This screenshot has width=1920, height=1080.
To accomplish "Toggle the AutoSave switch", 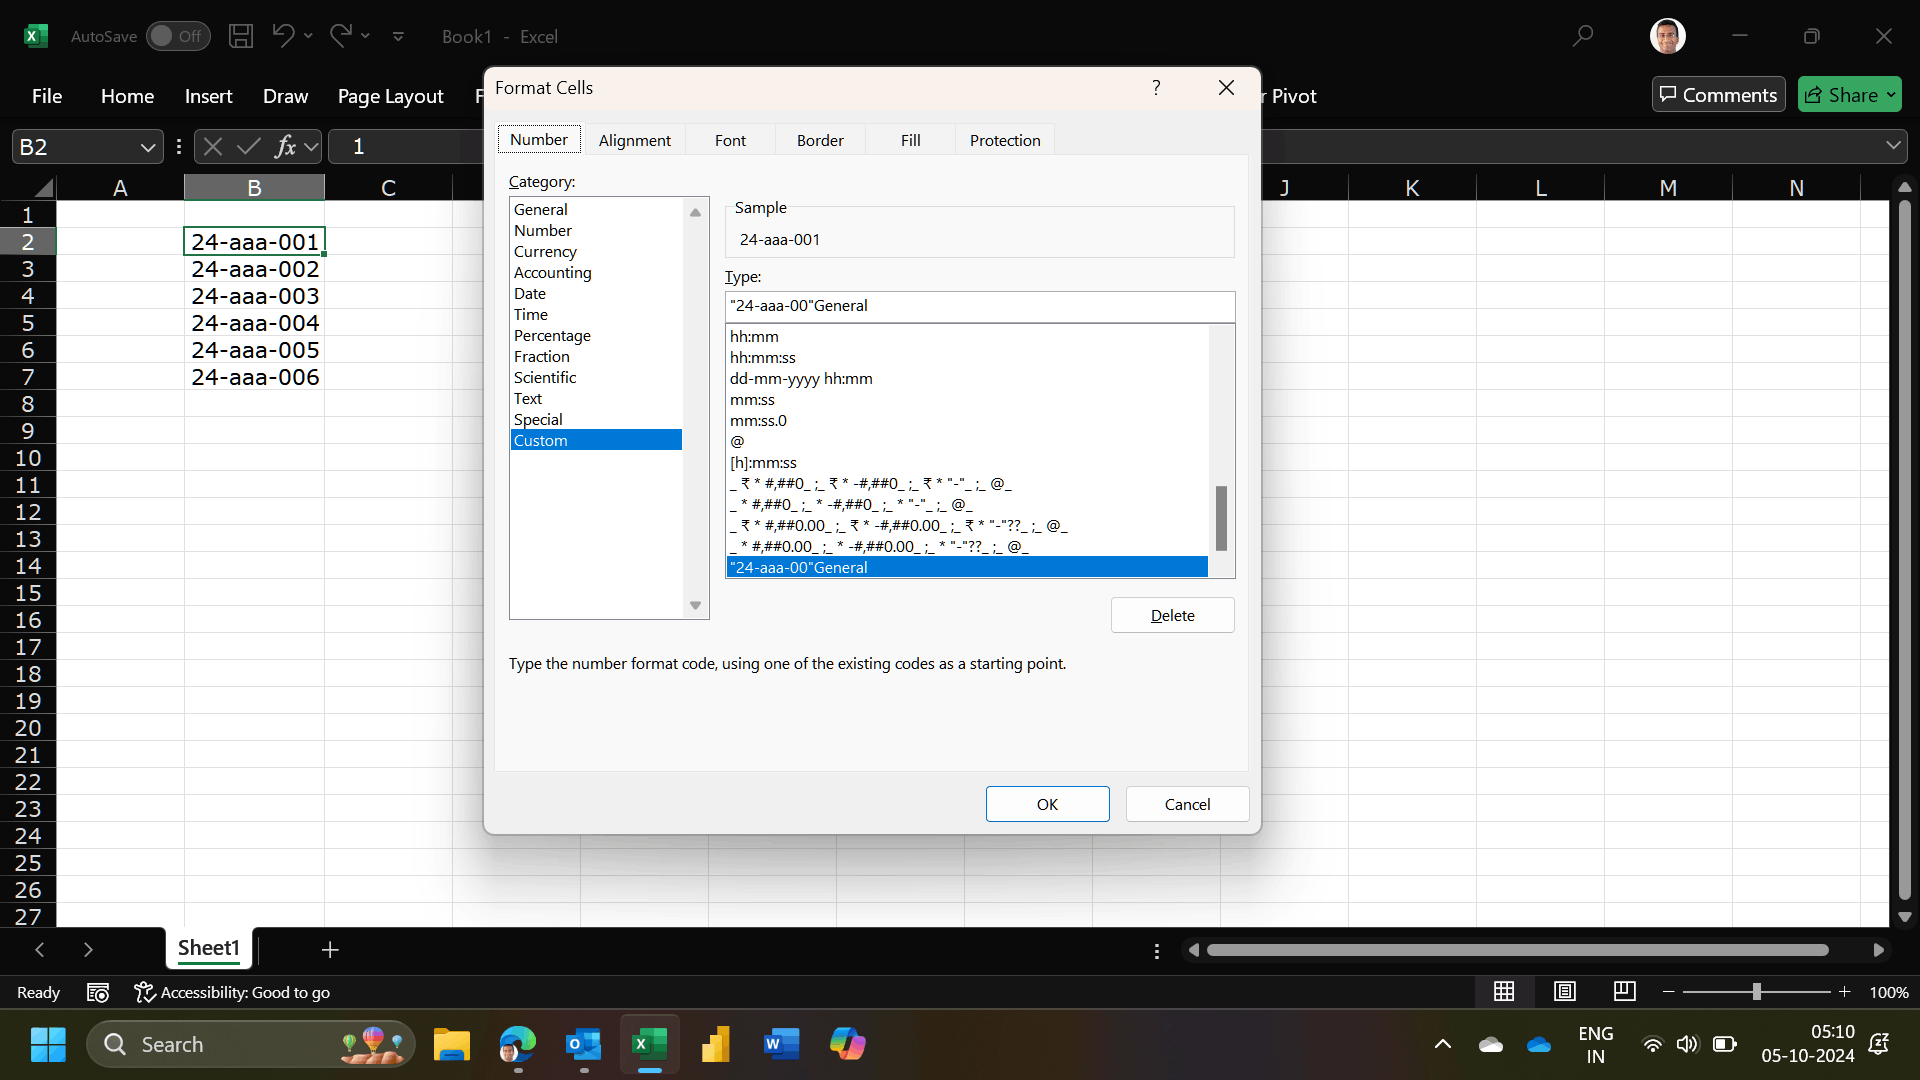I will (178, 36).
